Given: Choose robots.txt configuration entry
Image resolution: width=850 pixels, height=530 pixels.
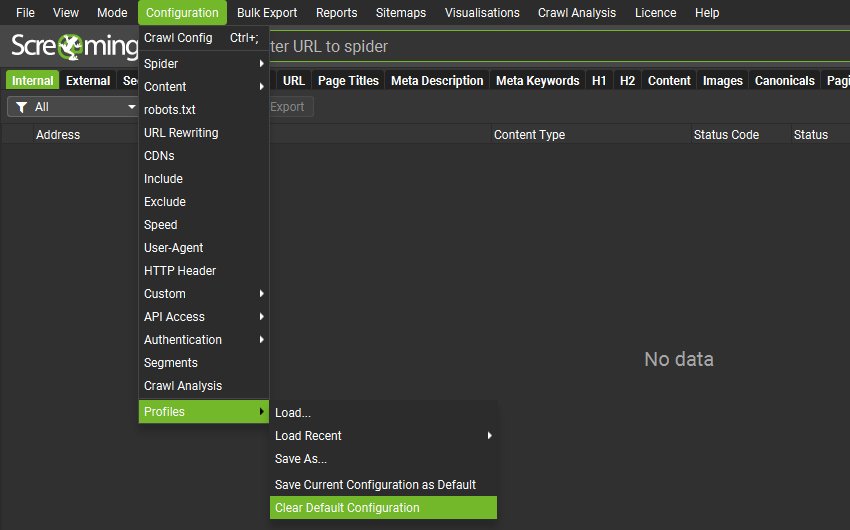Looking at the screenshot, I should point(204,109).
